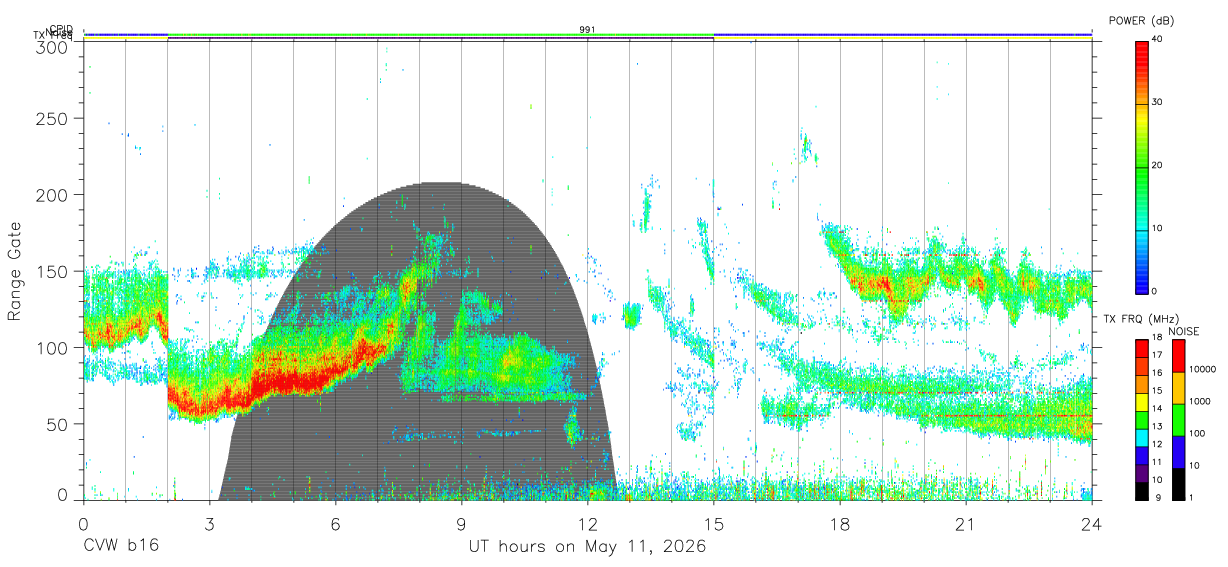
Task: Click the 40 label on POWER scale
Action: point(1158,39)
